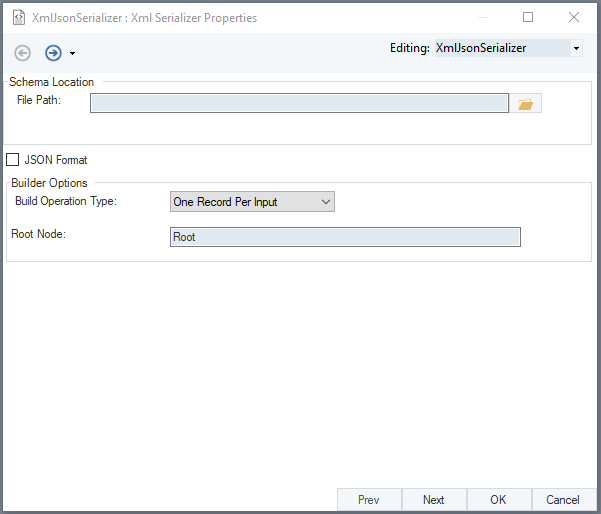Image resolution: width=601 pixels, height=514 pixels.
Task: Click the File Path label
Action: (x=40, y=100)
